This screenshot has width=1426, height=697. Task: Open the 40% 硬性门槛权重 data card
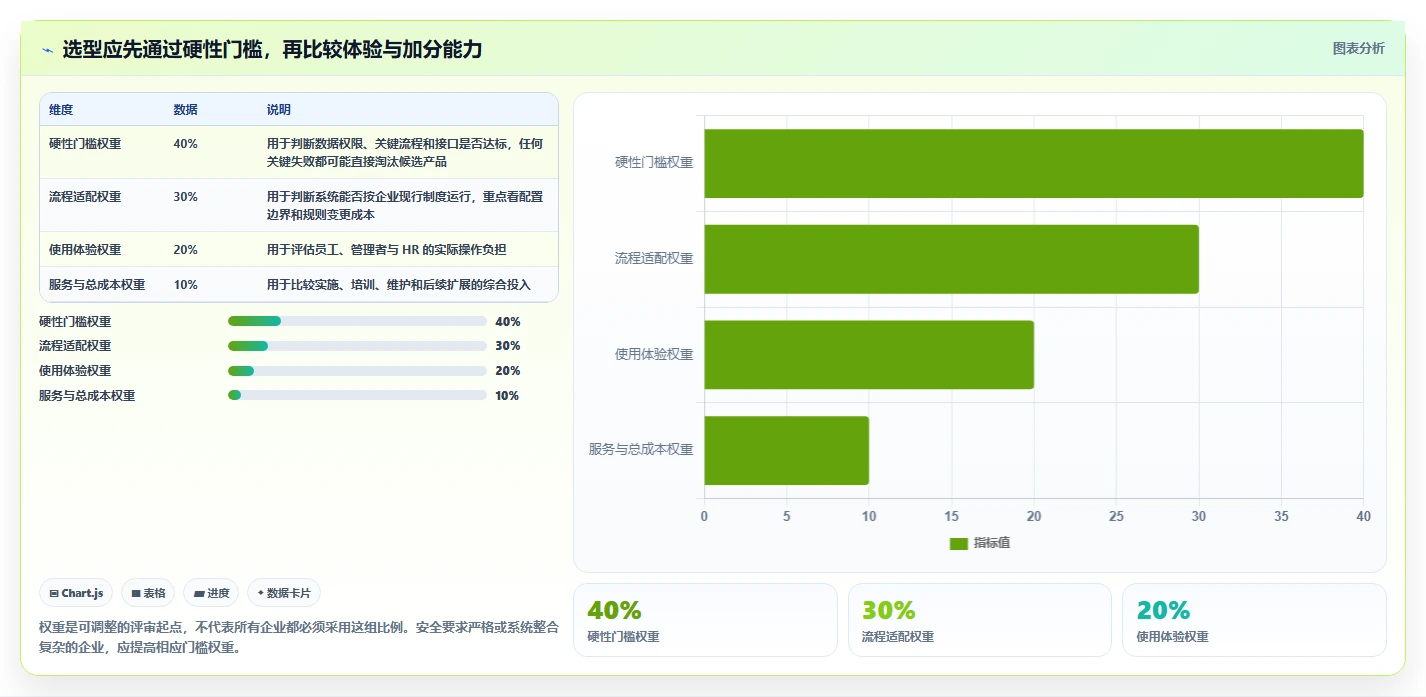[705, 620]
